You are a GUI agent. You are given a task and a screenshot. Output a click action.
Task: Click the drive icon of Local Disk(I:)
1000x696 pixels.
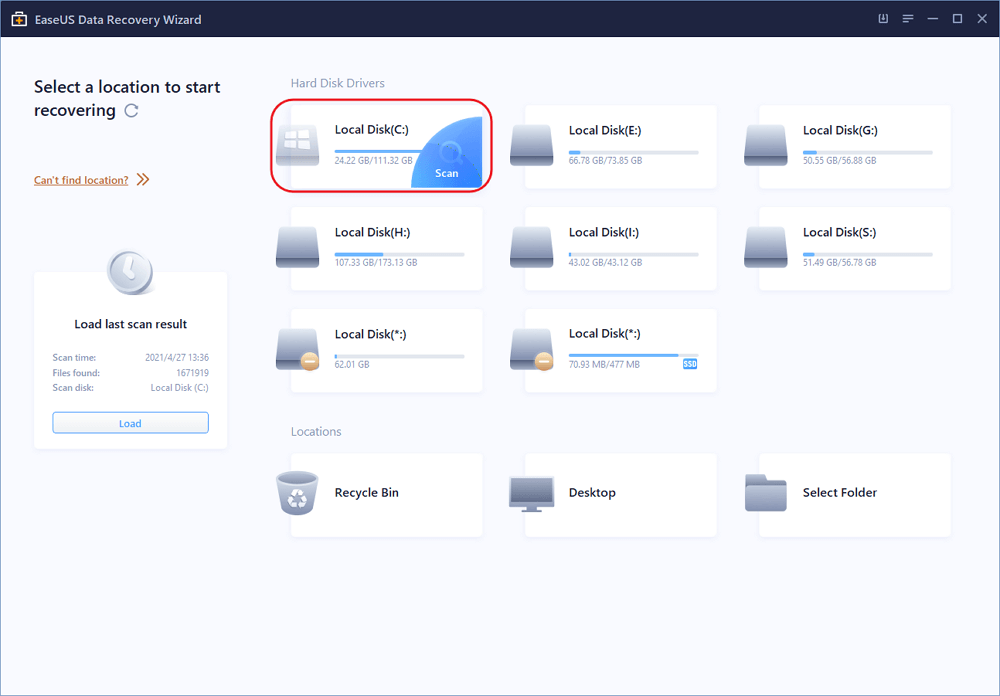[531, 248]
